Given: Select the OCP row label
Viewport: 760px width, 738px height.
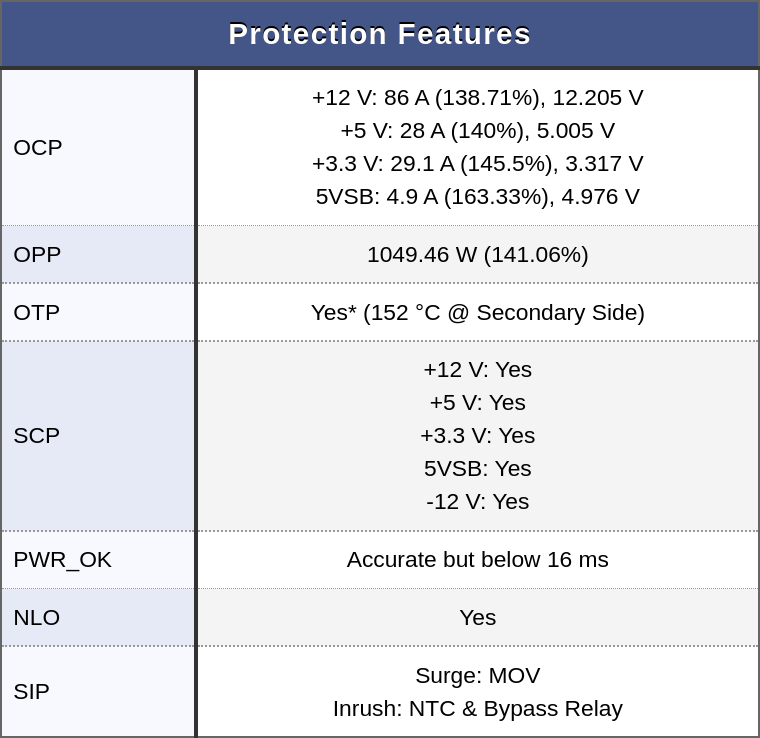Looking at the screenshot, I should tap(38, 147).
